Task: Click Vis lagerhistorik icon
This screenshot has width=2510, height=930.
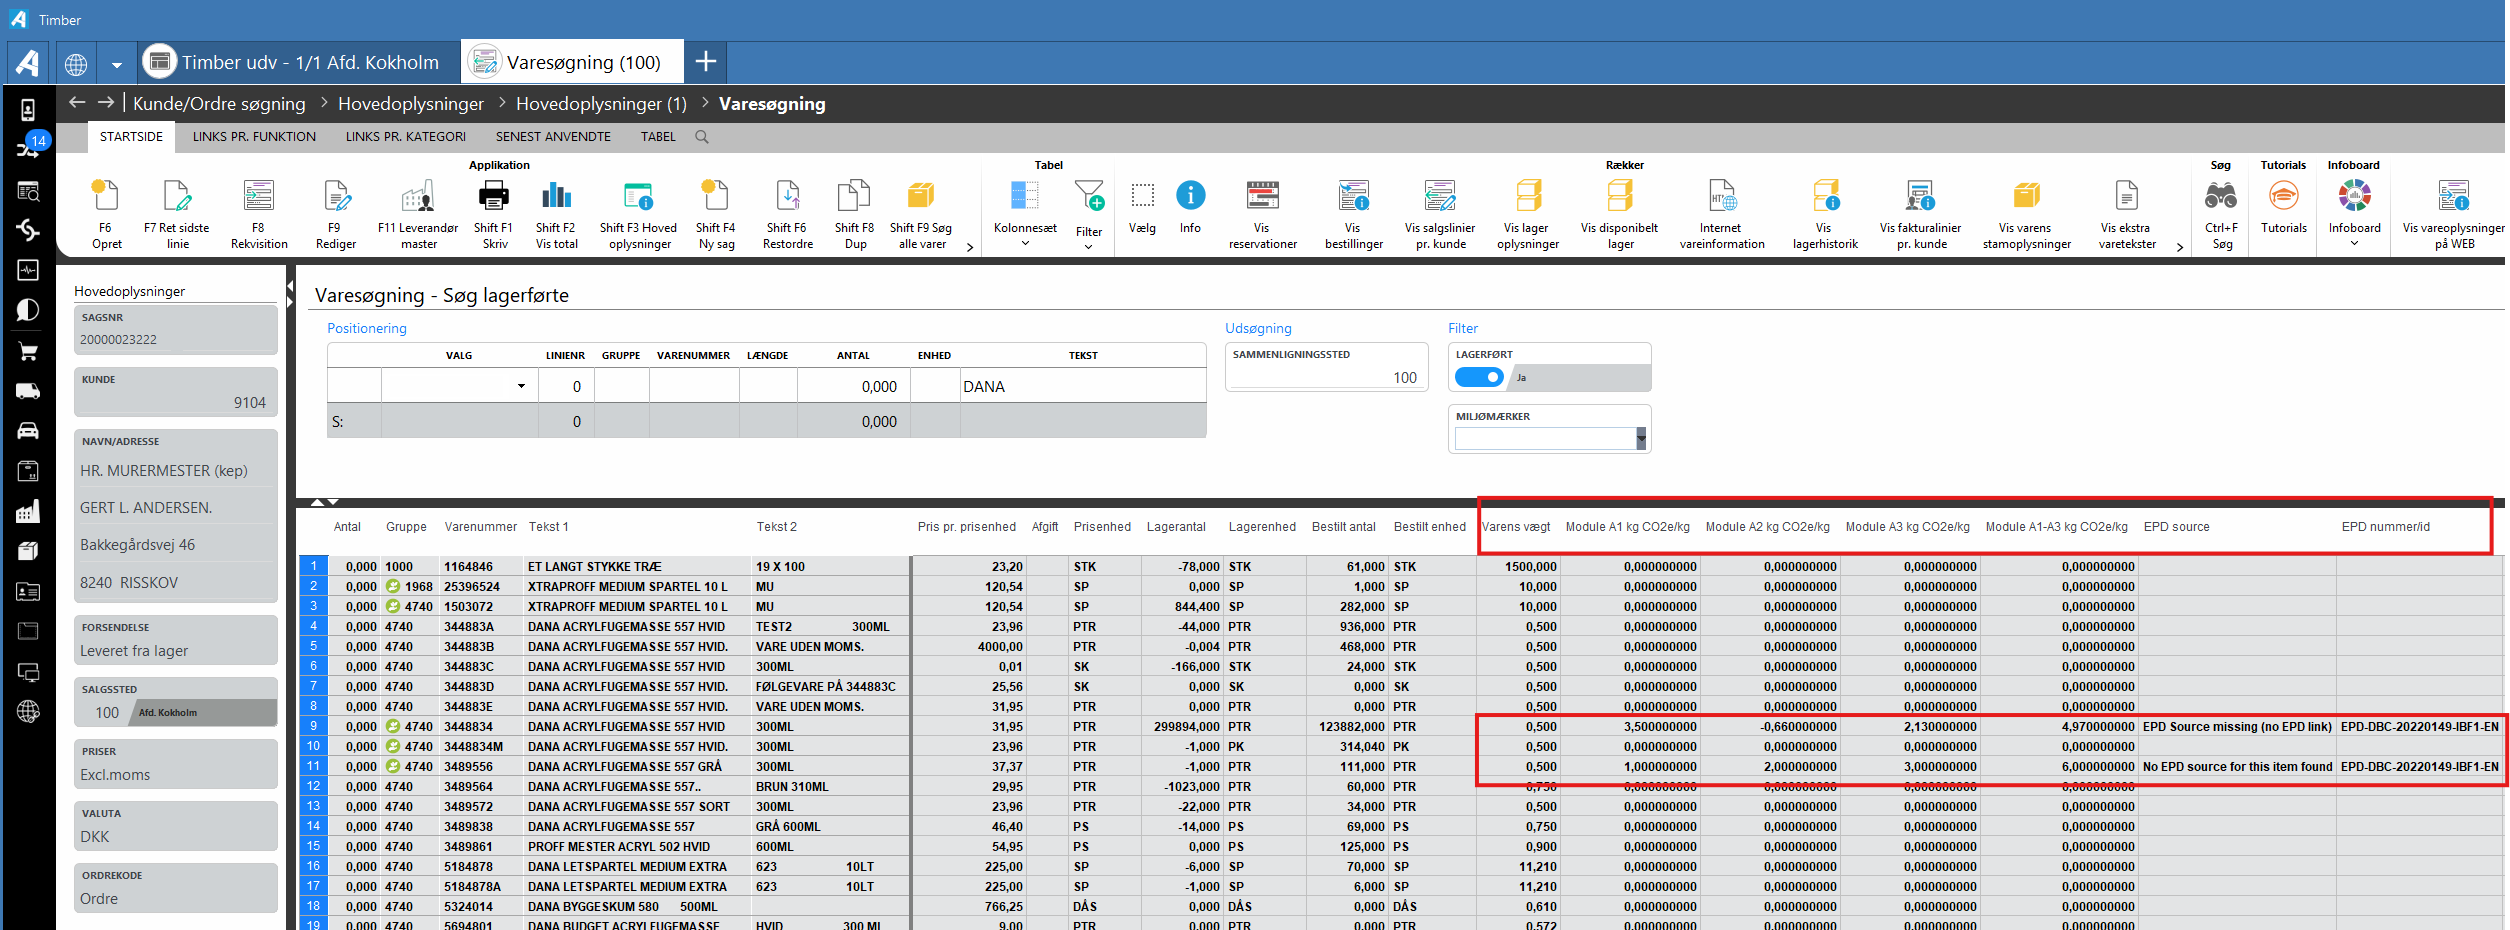Action: [1825, 196]
